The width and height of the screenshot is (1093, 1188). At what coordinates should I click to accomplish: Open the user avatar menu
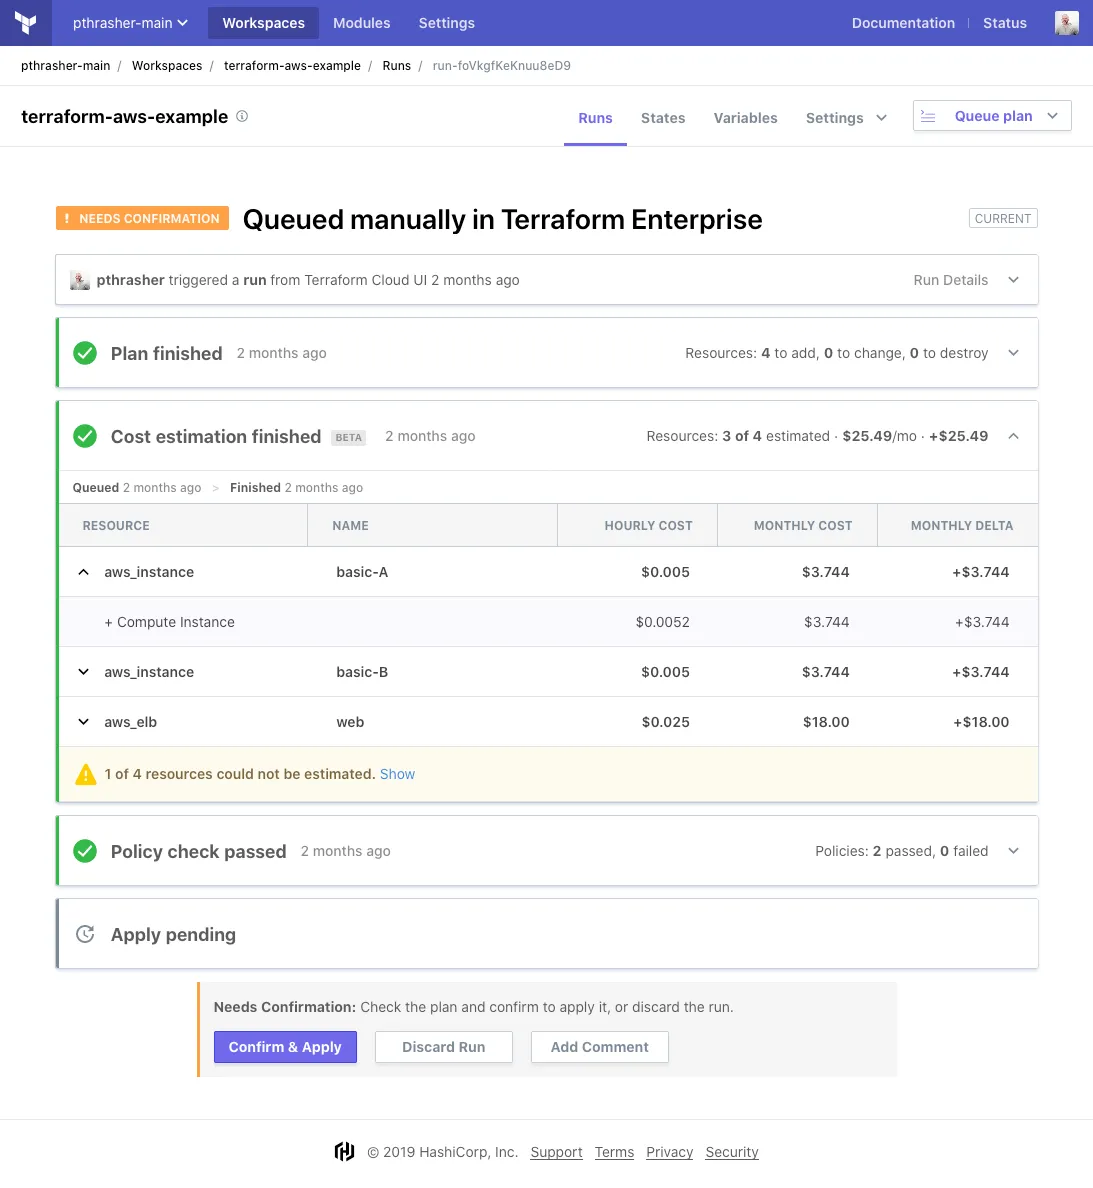tap(1067, 23)
